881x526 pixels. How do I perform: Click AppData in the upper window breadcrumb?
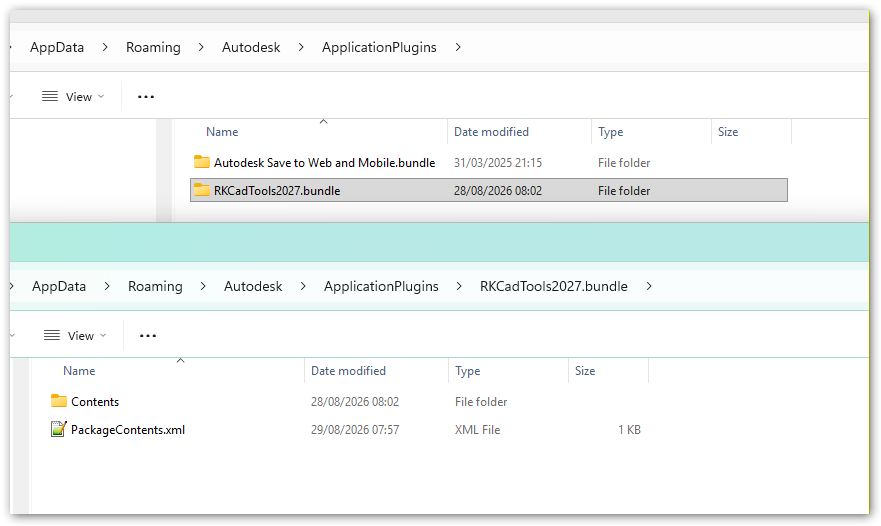coord(57,48)
